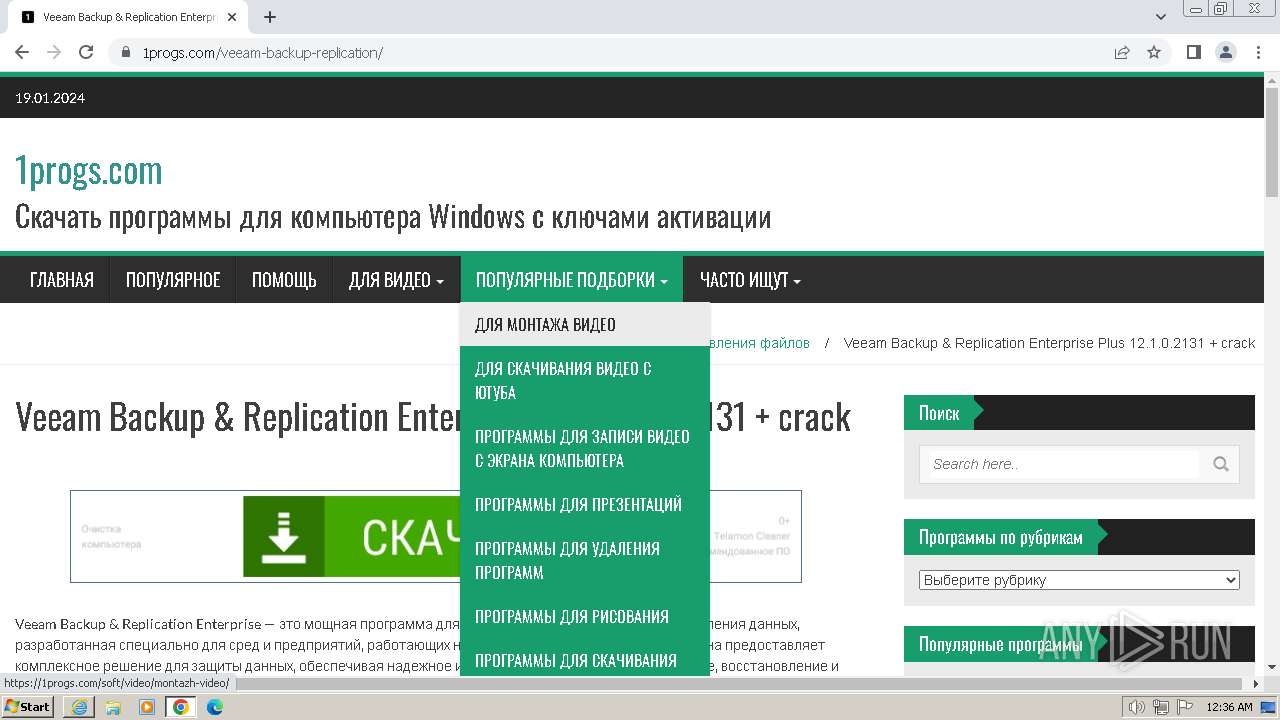The width and height of the screenshot is (1280, 720).
Task: Open the Chrome profile avatar
Action: [x=1225, y=52]
